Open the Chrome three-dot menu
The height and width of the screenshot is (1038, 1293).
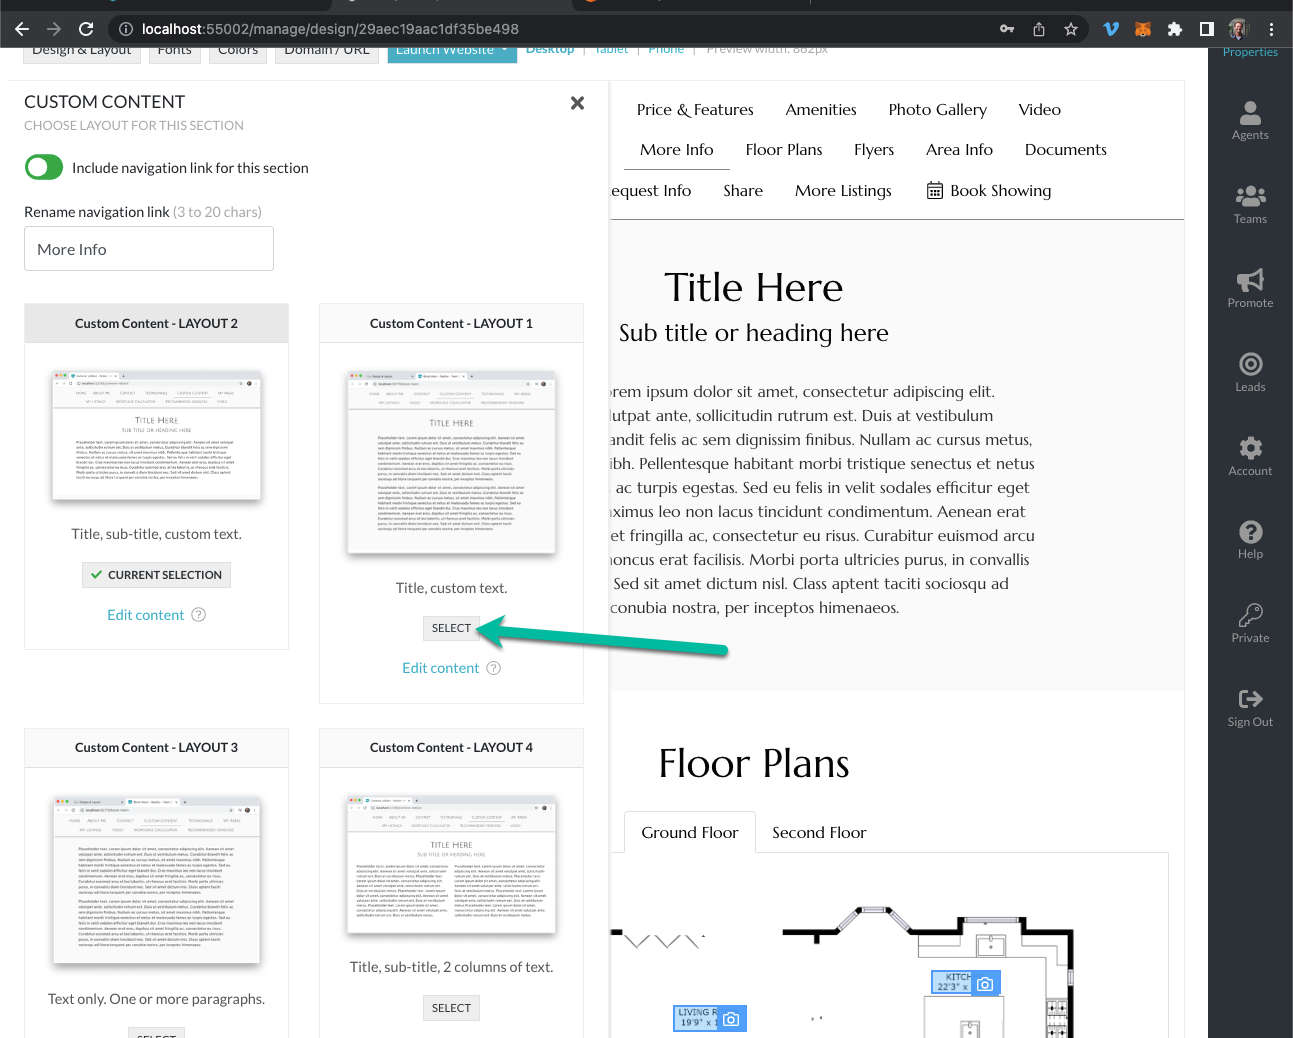1271,29
